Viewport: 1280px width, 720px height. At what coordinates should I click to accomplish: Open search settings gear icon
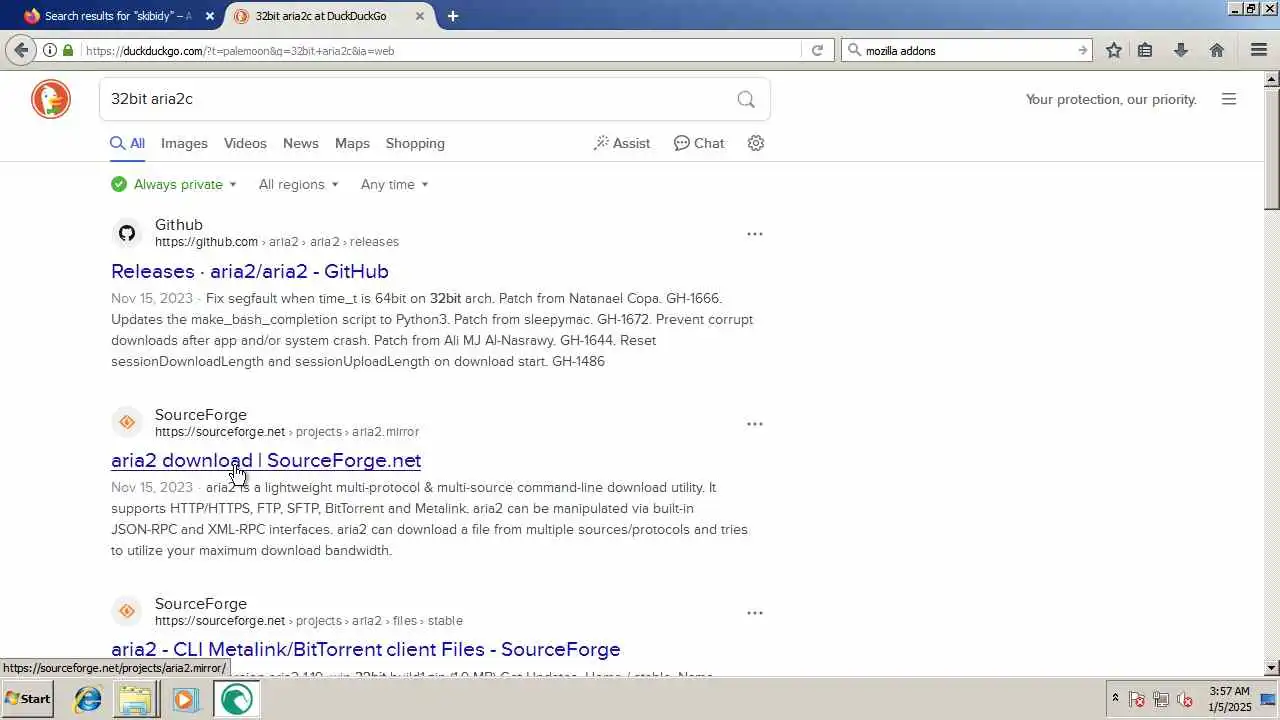pos(756,143)
